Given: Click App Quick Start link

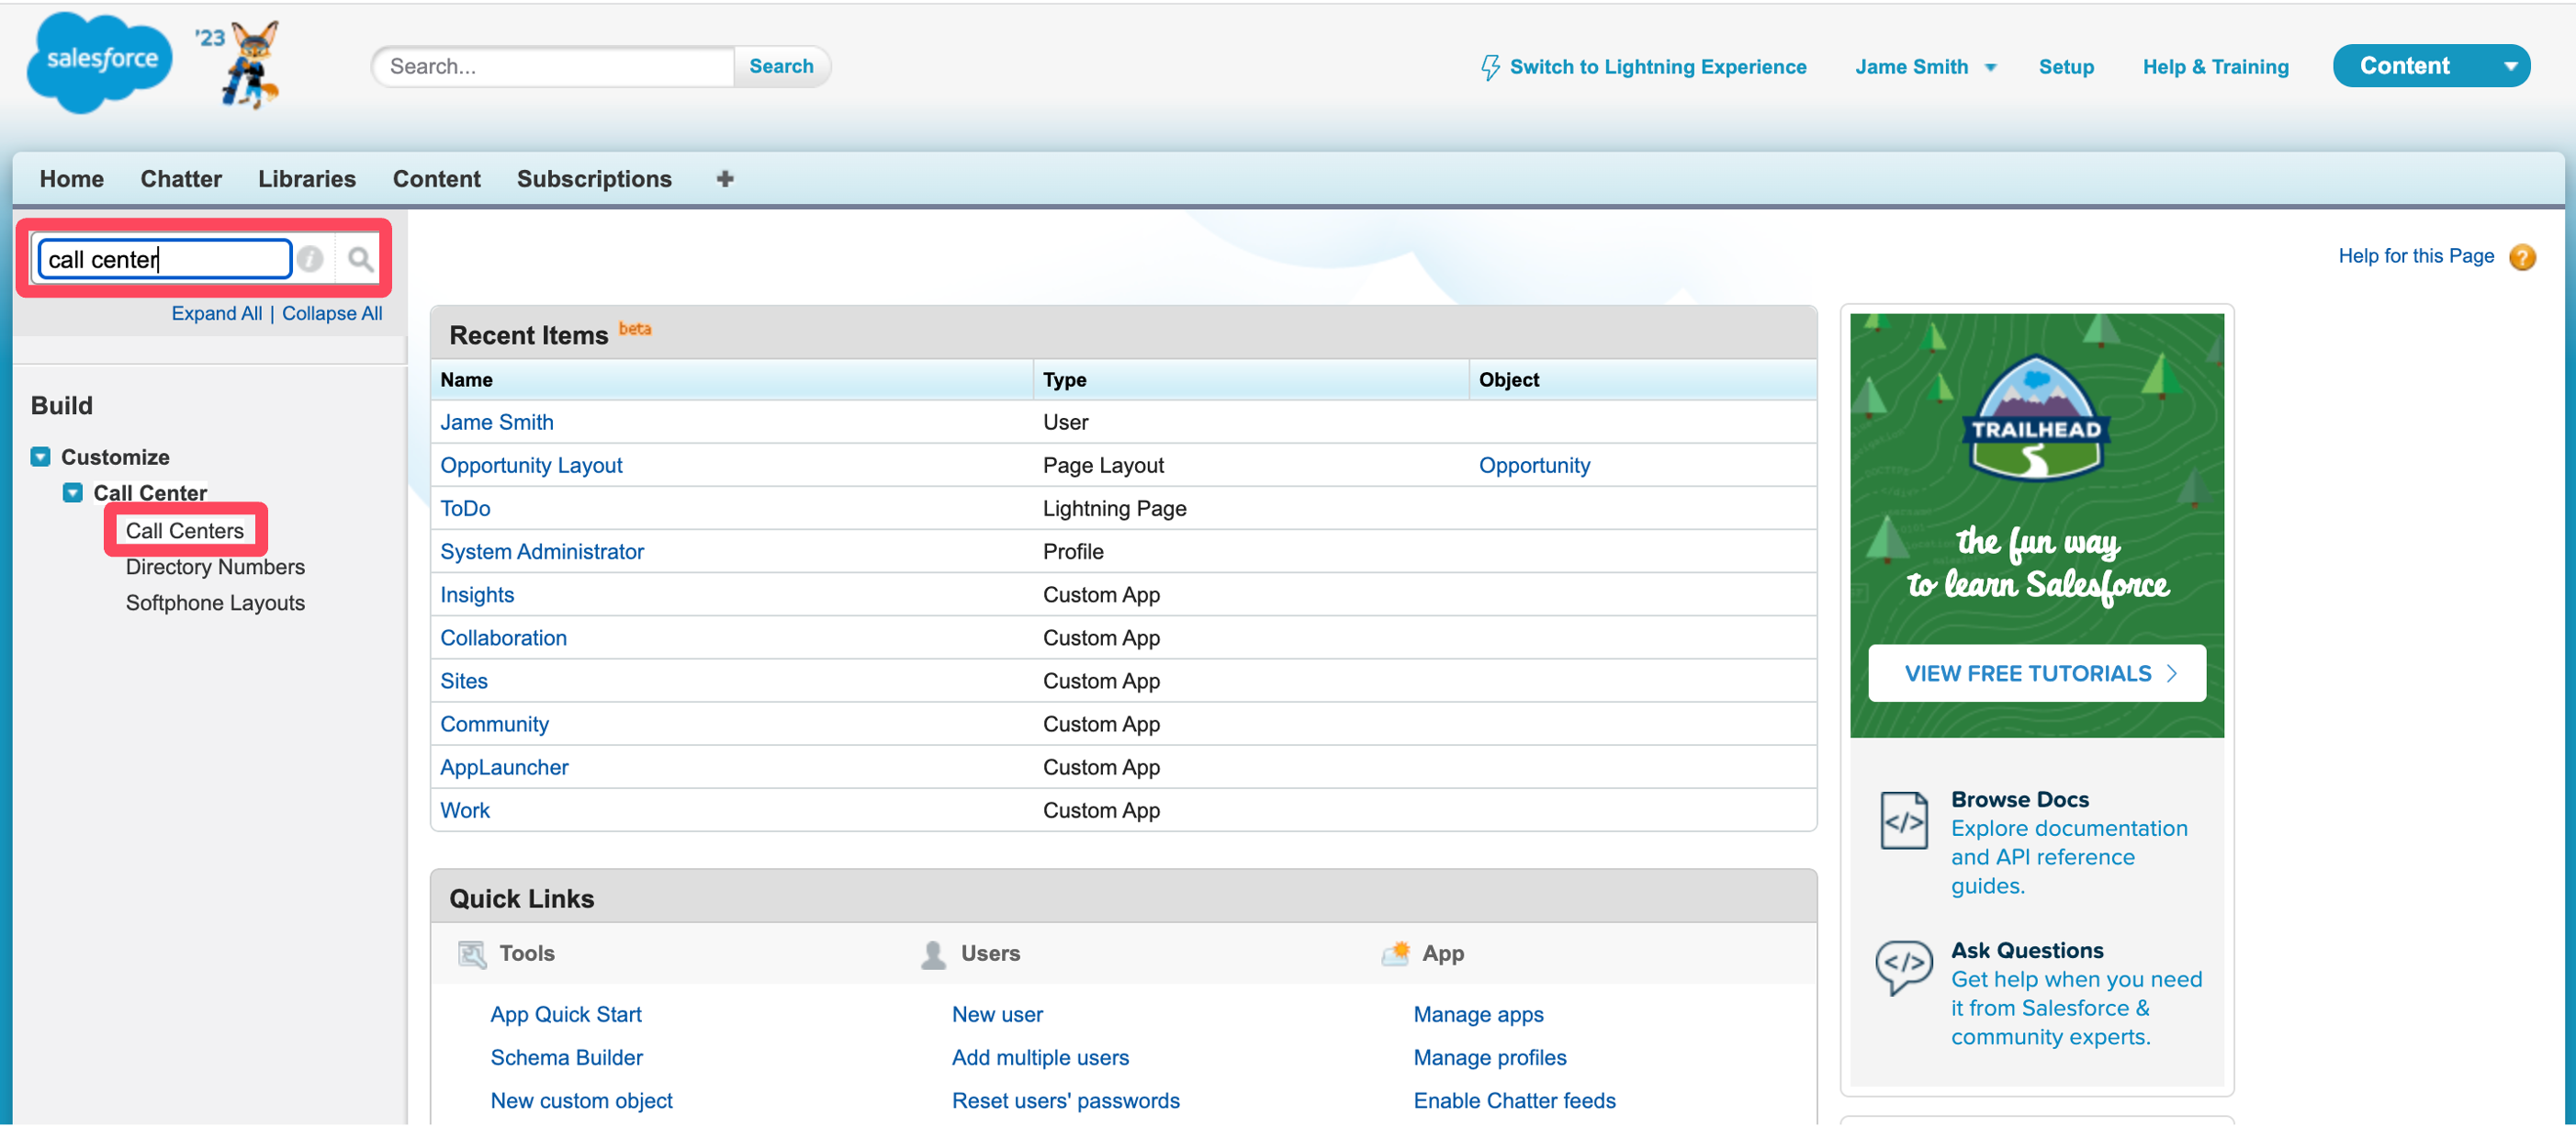Looking at the screenshot, I should coord(565,1014).
